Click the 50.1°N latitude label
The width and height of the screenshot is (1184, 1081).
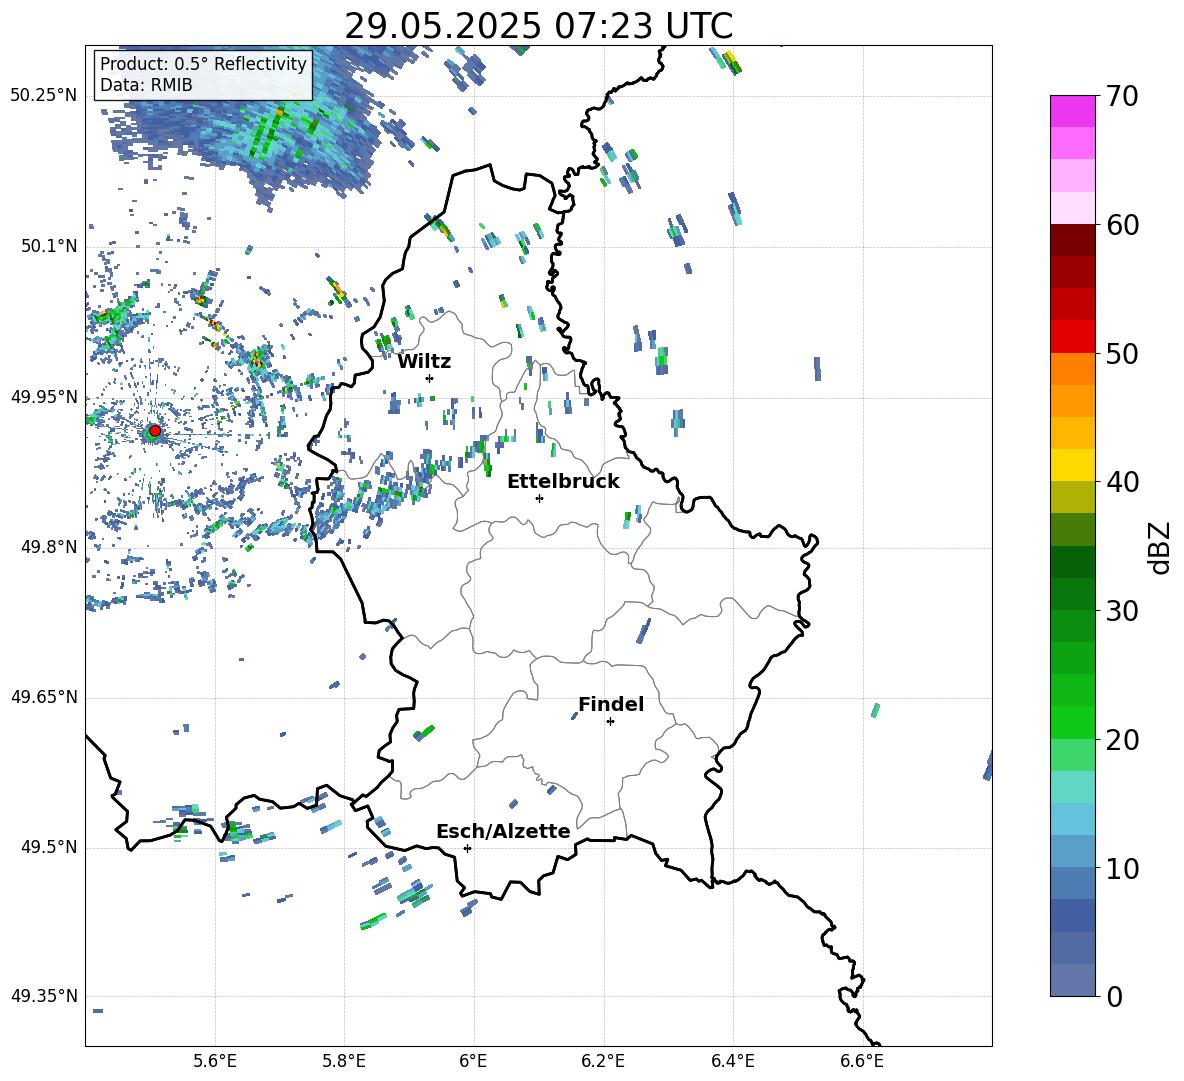48,246
